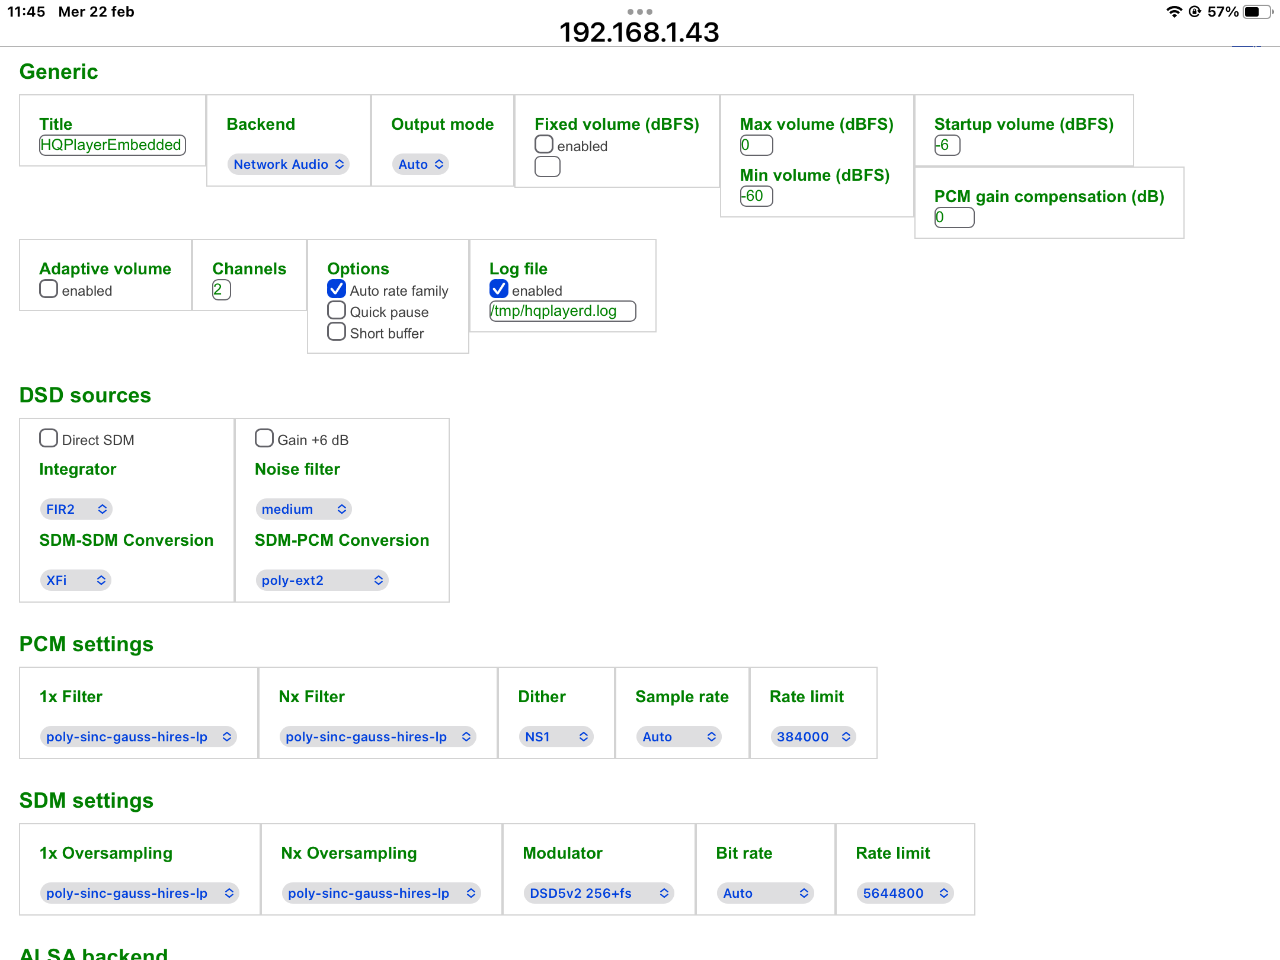
Task: Open the Dither NS1 dropdown
Action: 556,737
